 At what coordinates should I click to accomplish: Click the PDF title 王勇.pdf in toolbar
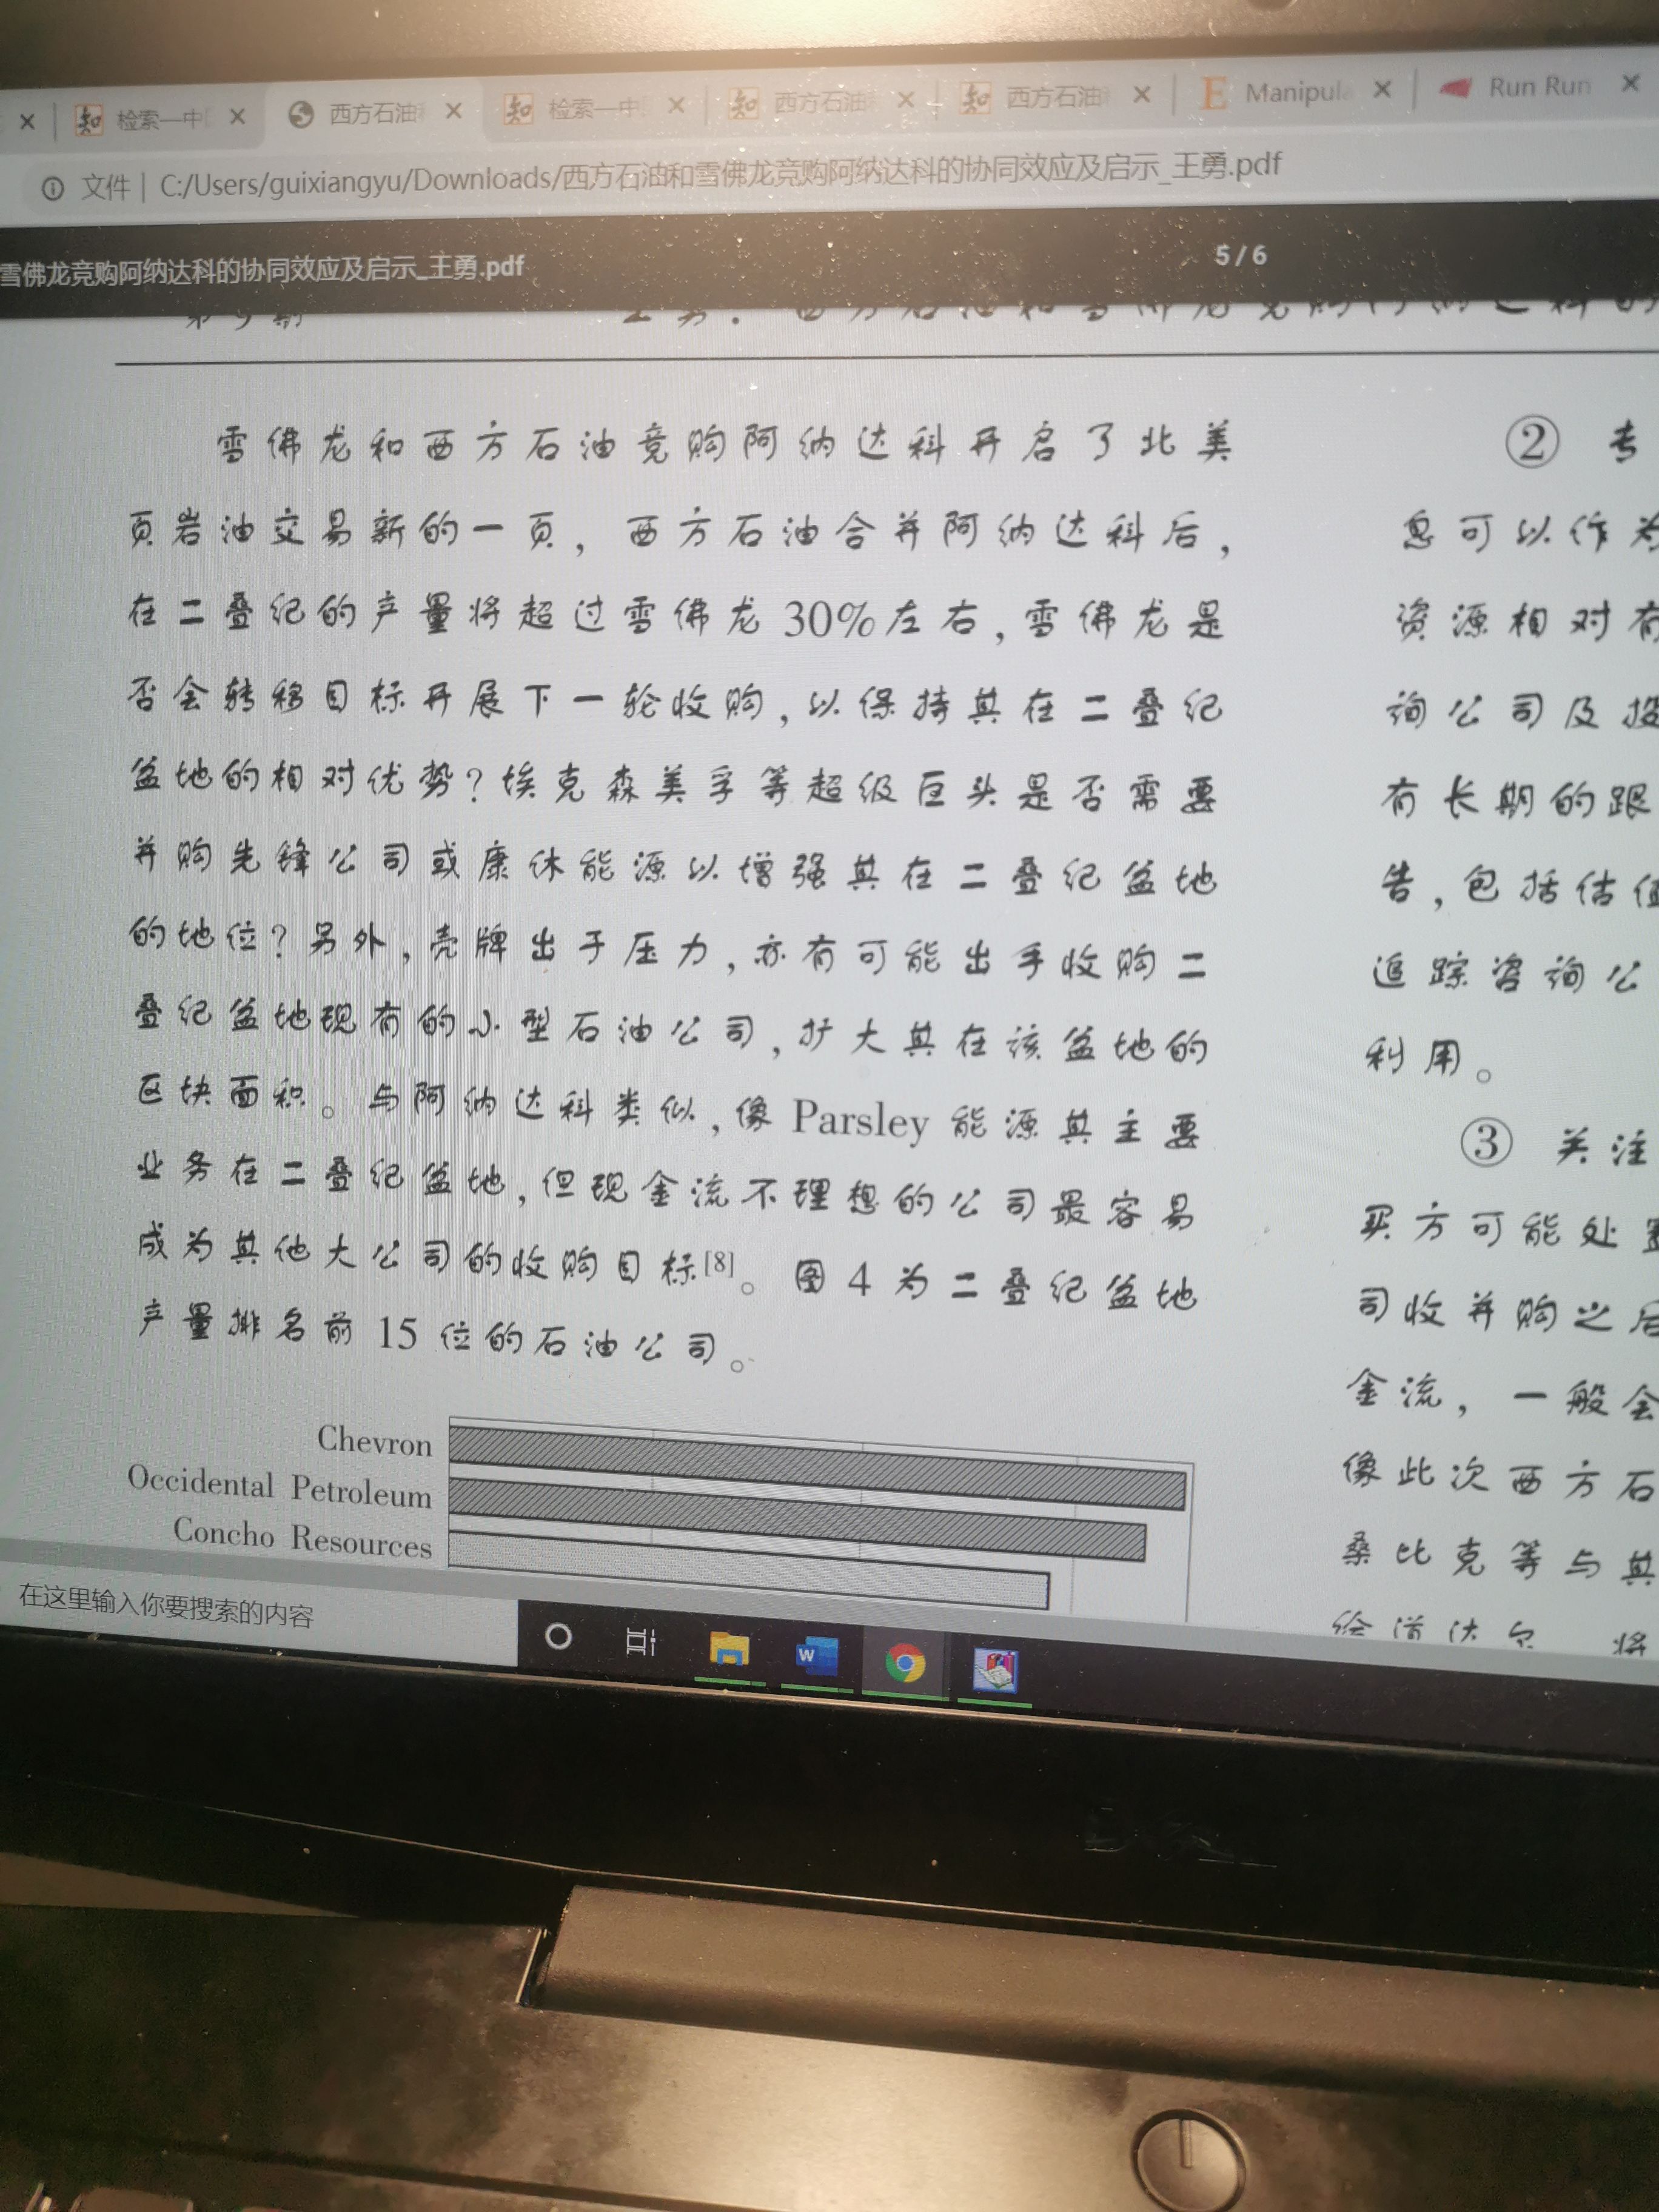[x=262, y=270]
